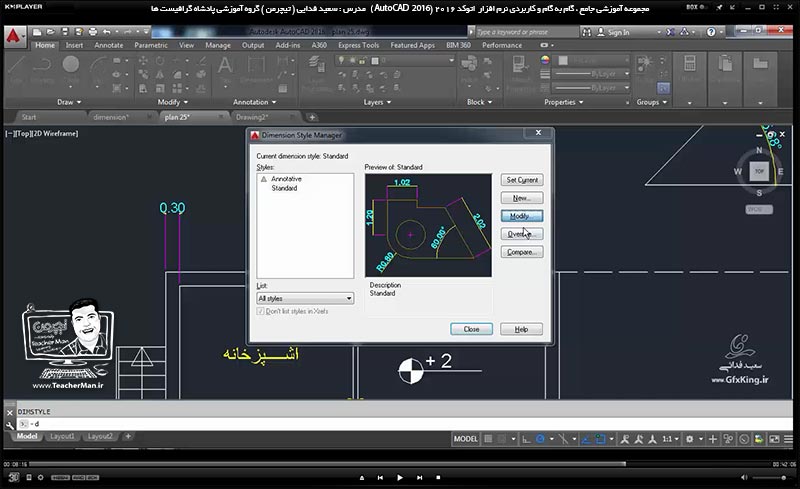Viewport: 800px width, 489px height.
Task: Click the Override... button
Action: pos(522,234)
